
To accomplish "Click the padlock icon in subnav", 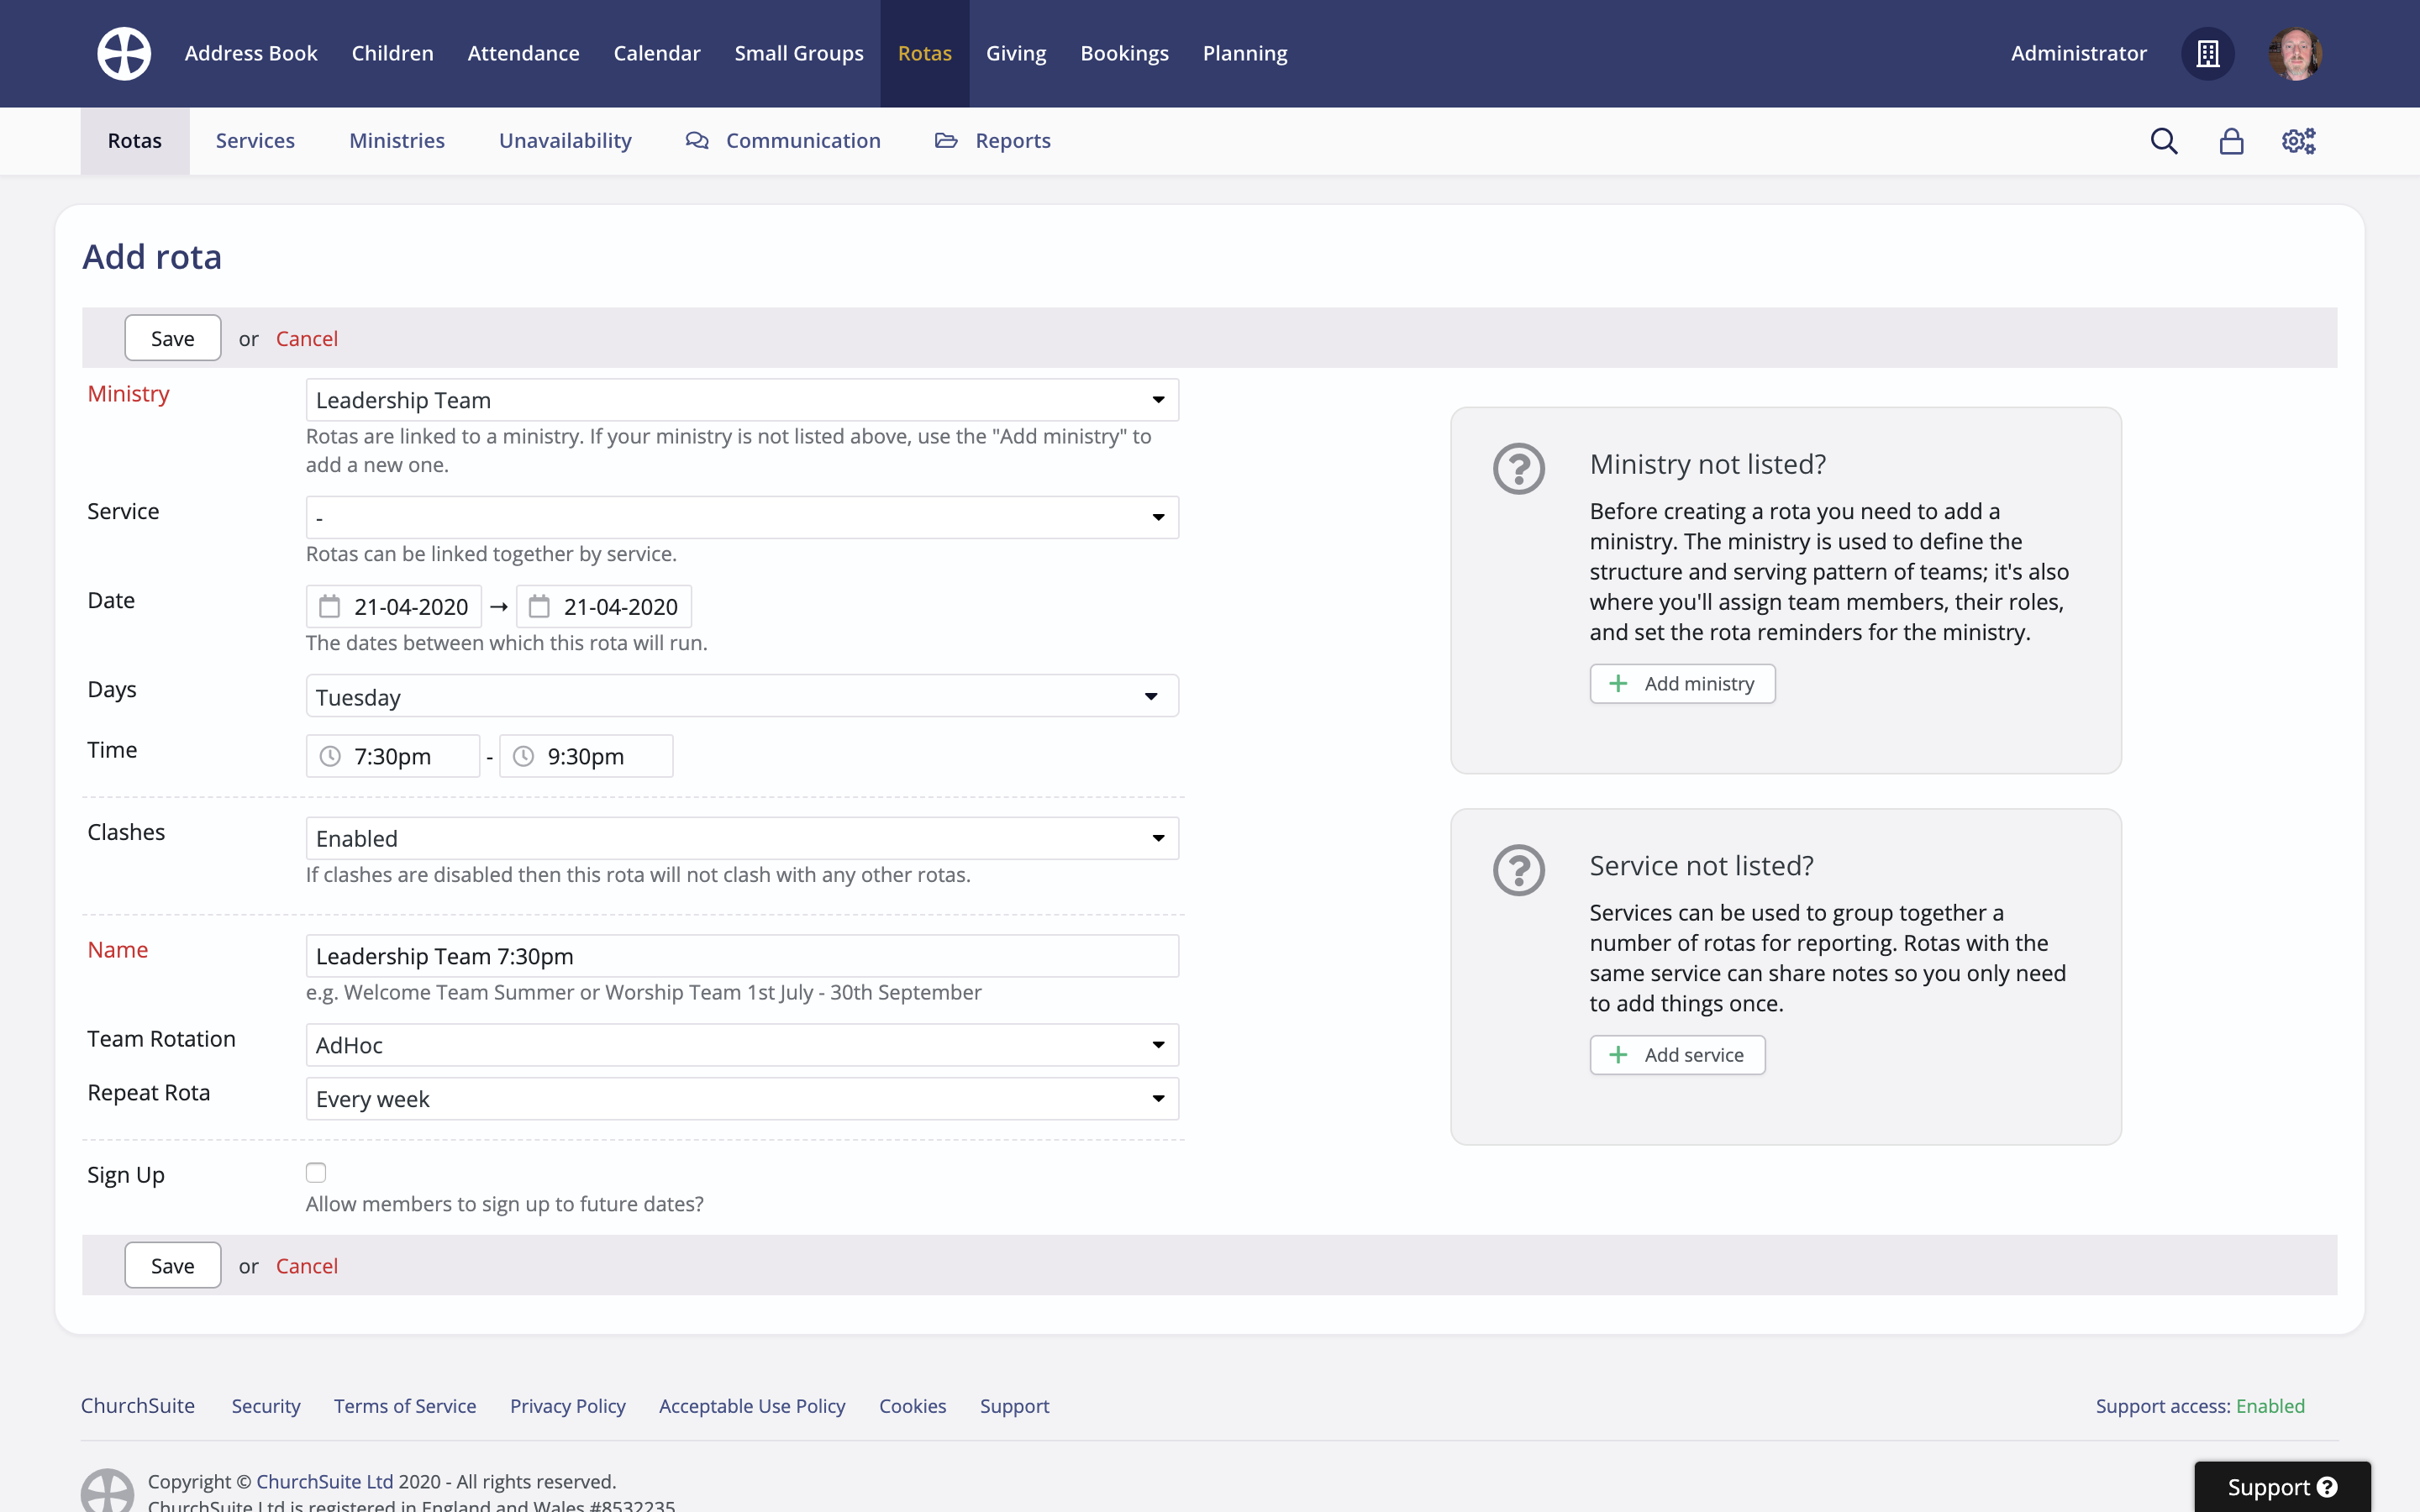I will coord(2231,141).
